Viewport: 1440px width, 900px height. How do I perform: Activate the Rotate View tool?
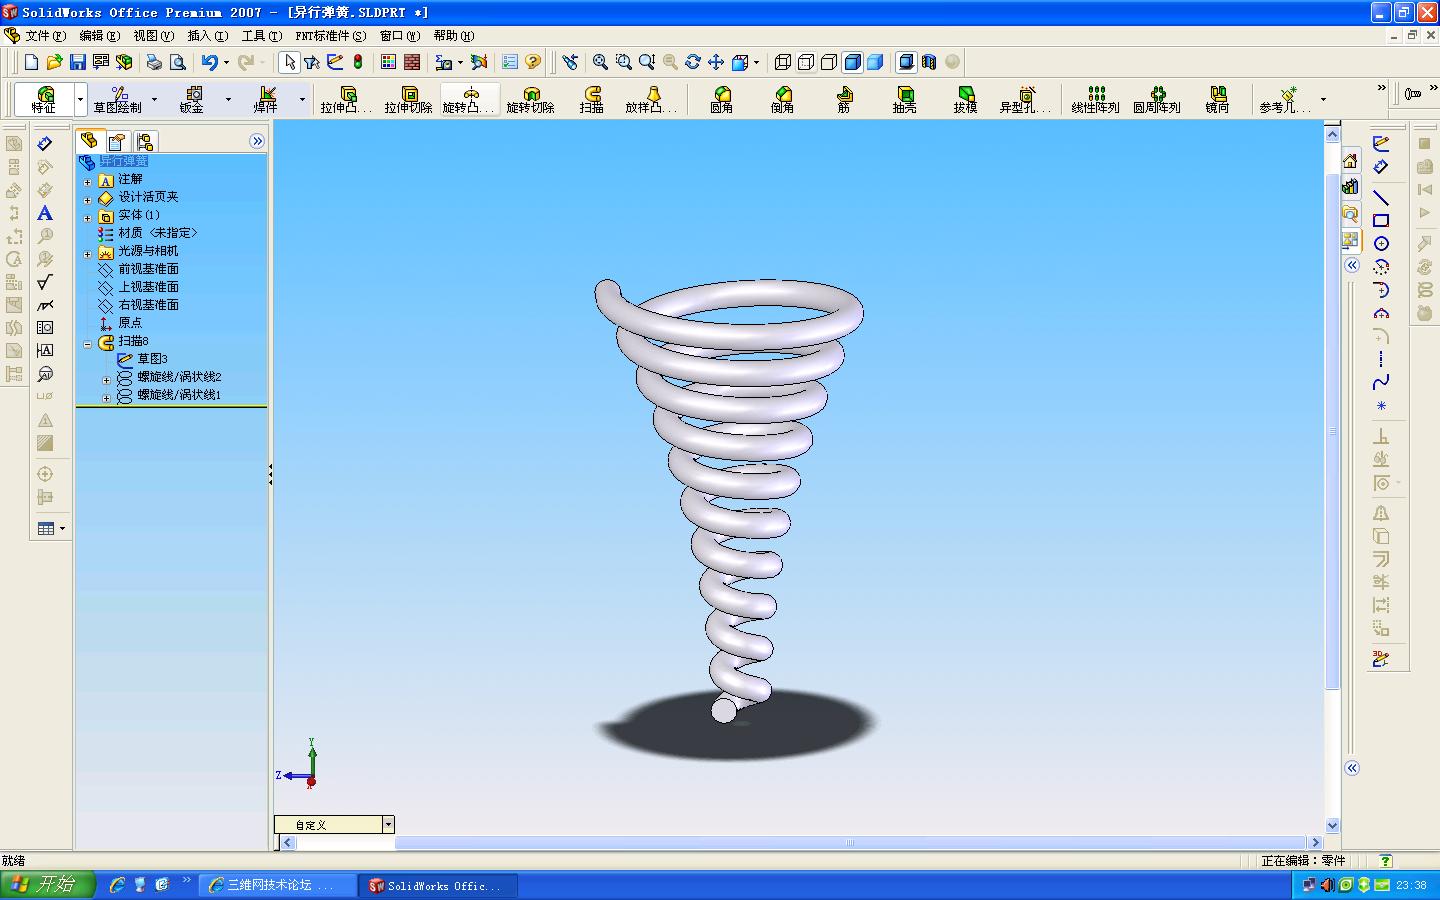[x=693, y=62]
